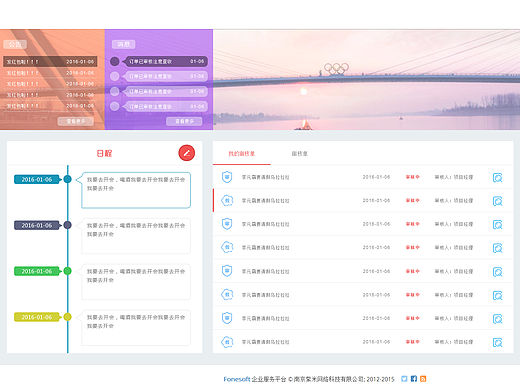520x390 pixels.
Task: Click the dark navy dot on the schedule timeline
Action: (x=68, y=225)
